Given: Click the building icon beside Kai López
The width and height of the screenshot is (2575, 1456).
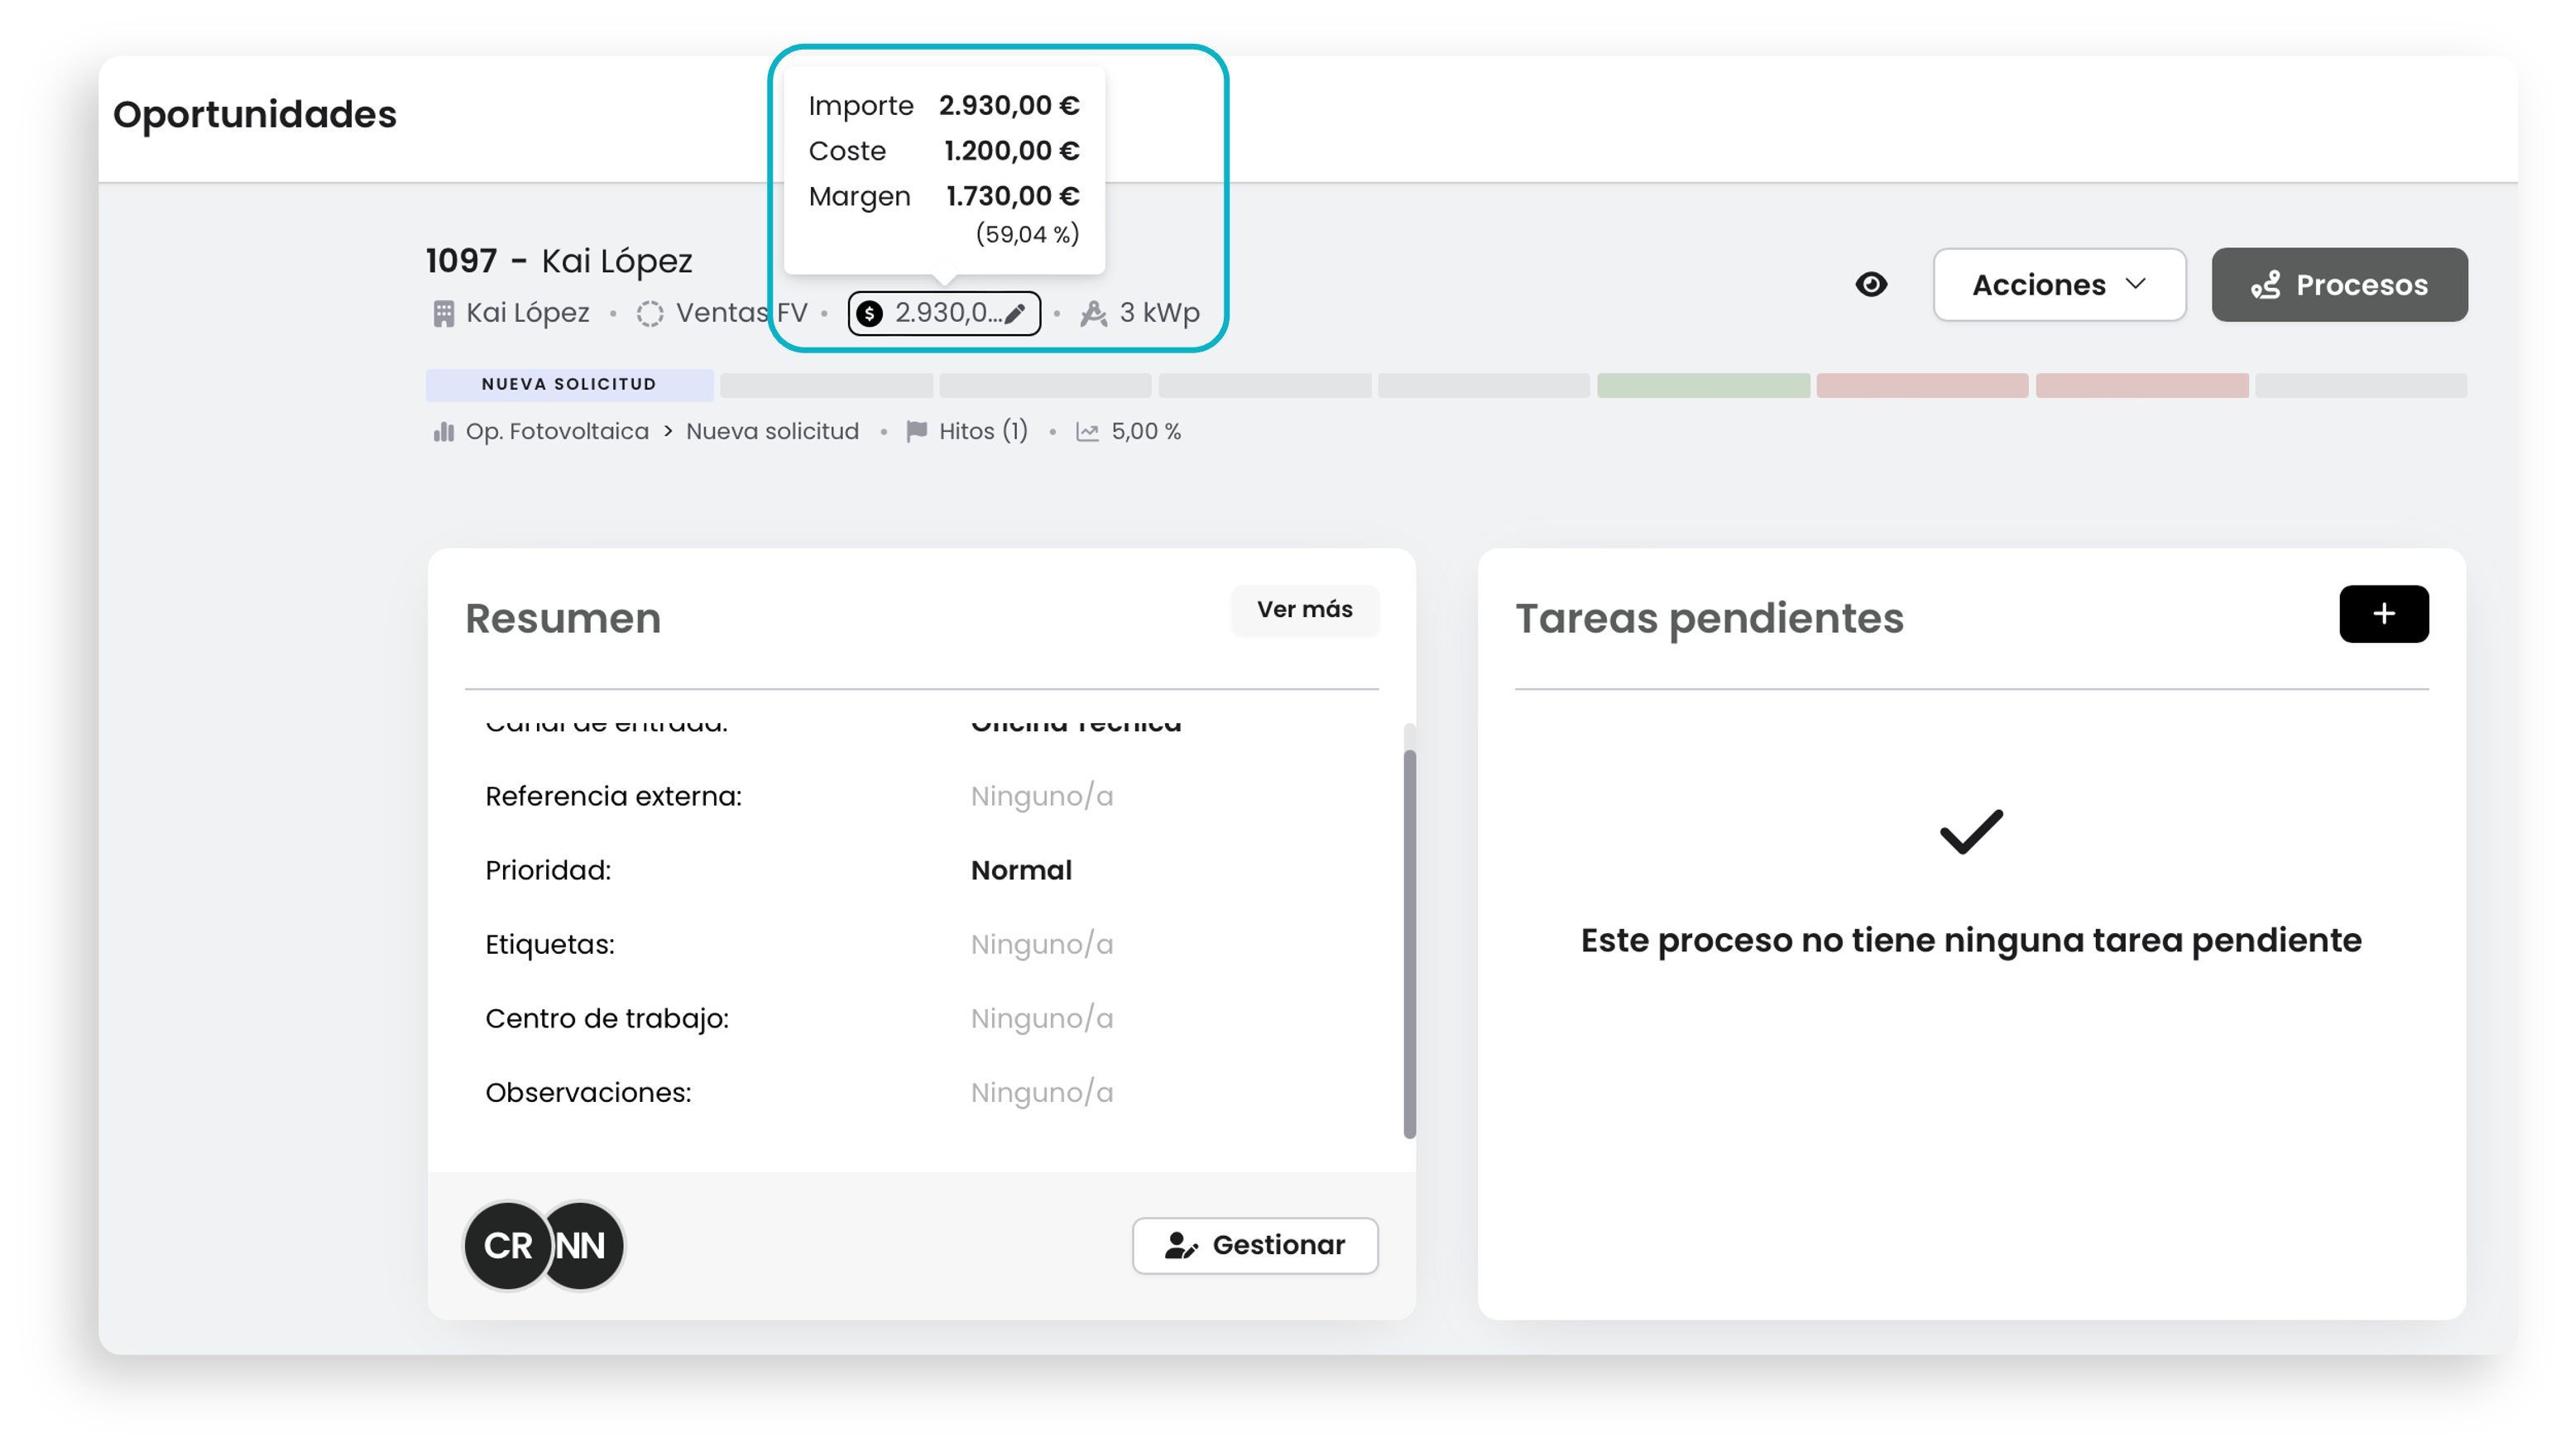Looking at the screenshot, I should click(x=443, y=314).
